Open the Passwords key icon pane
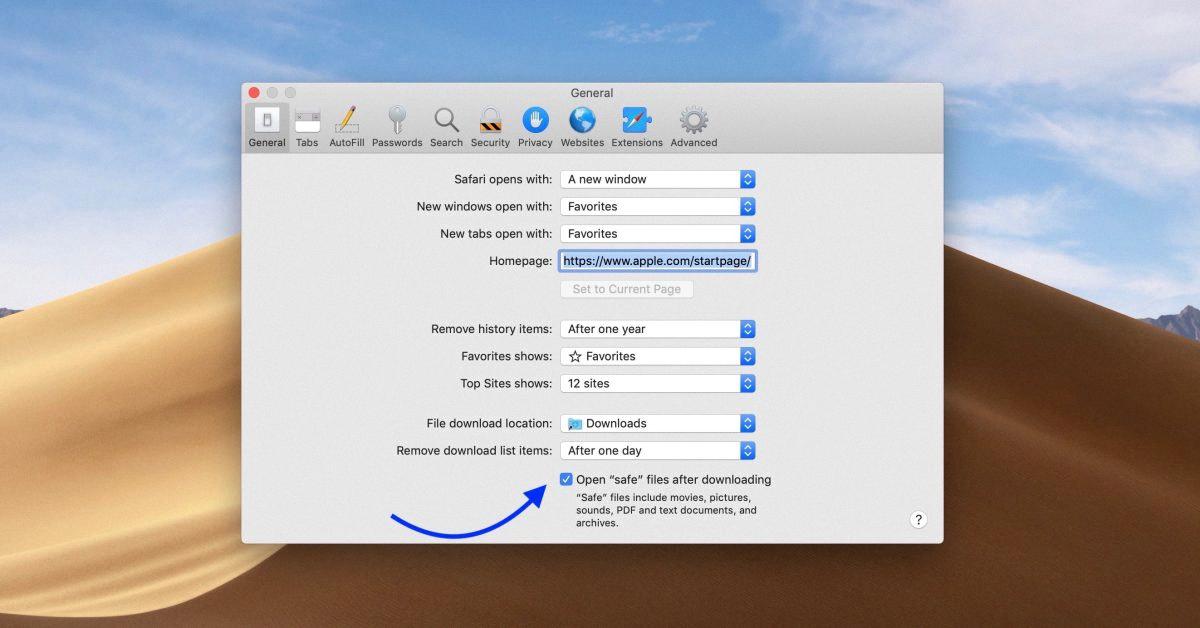 (397, 127)
